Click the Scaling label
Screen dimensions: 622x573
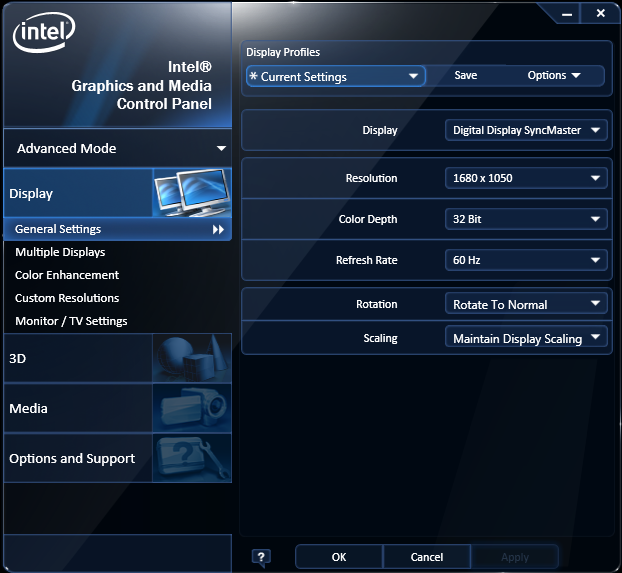tap(380, 338)
